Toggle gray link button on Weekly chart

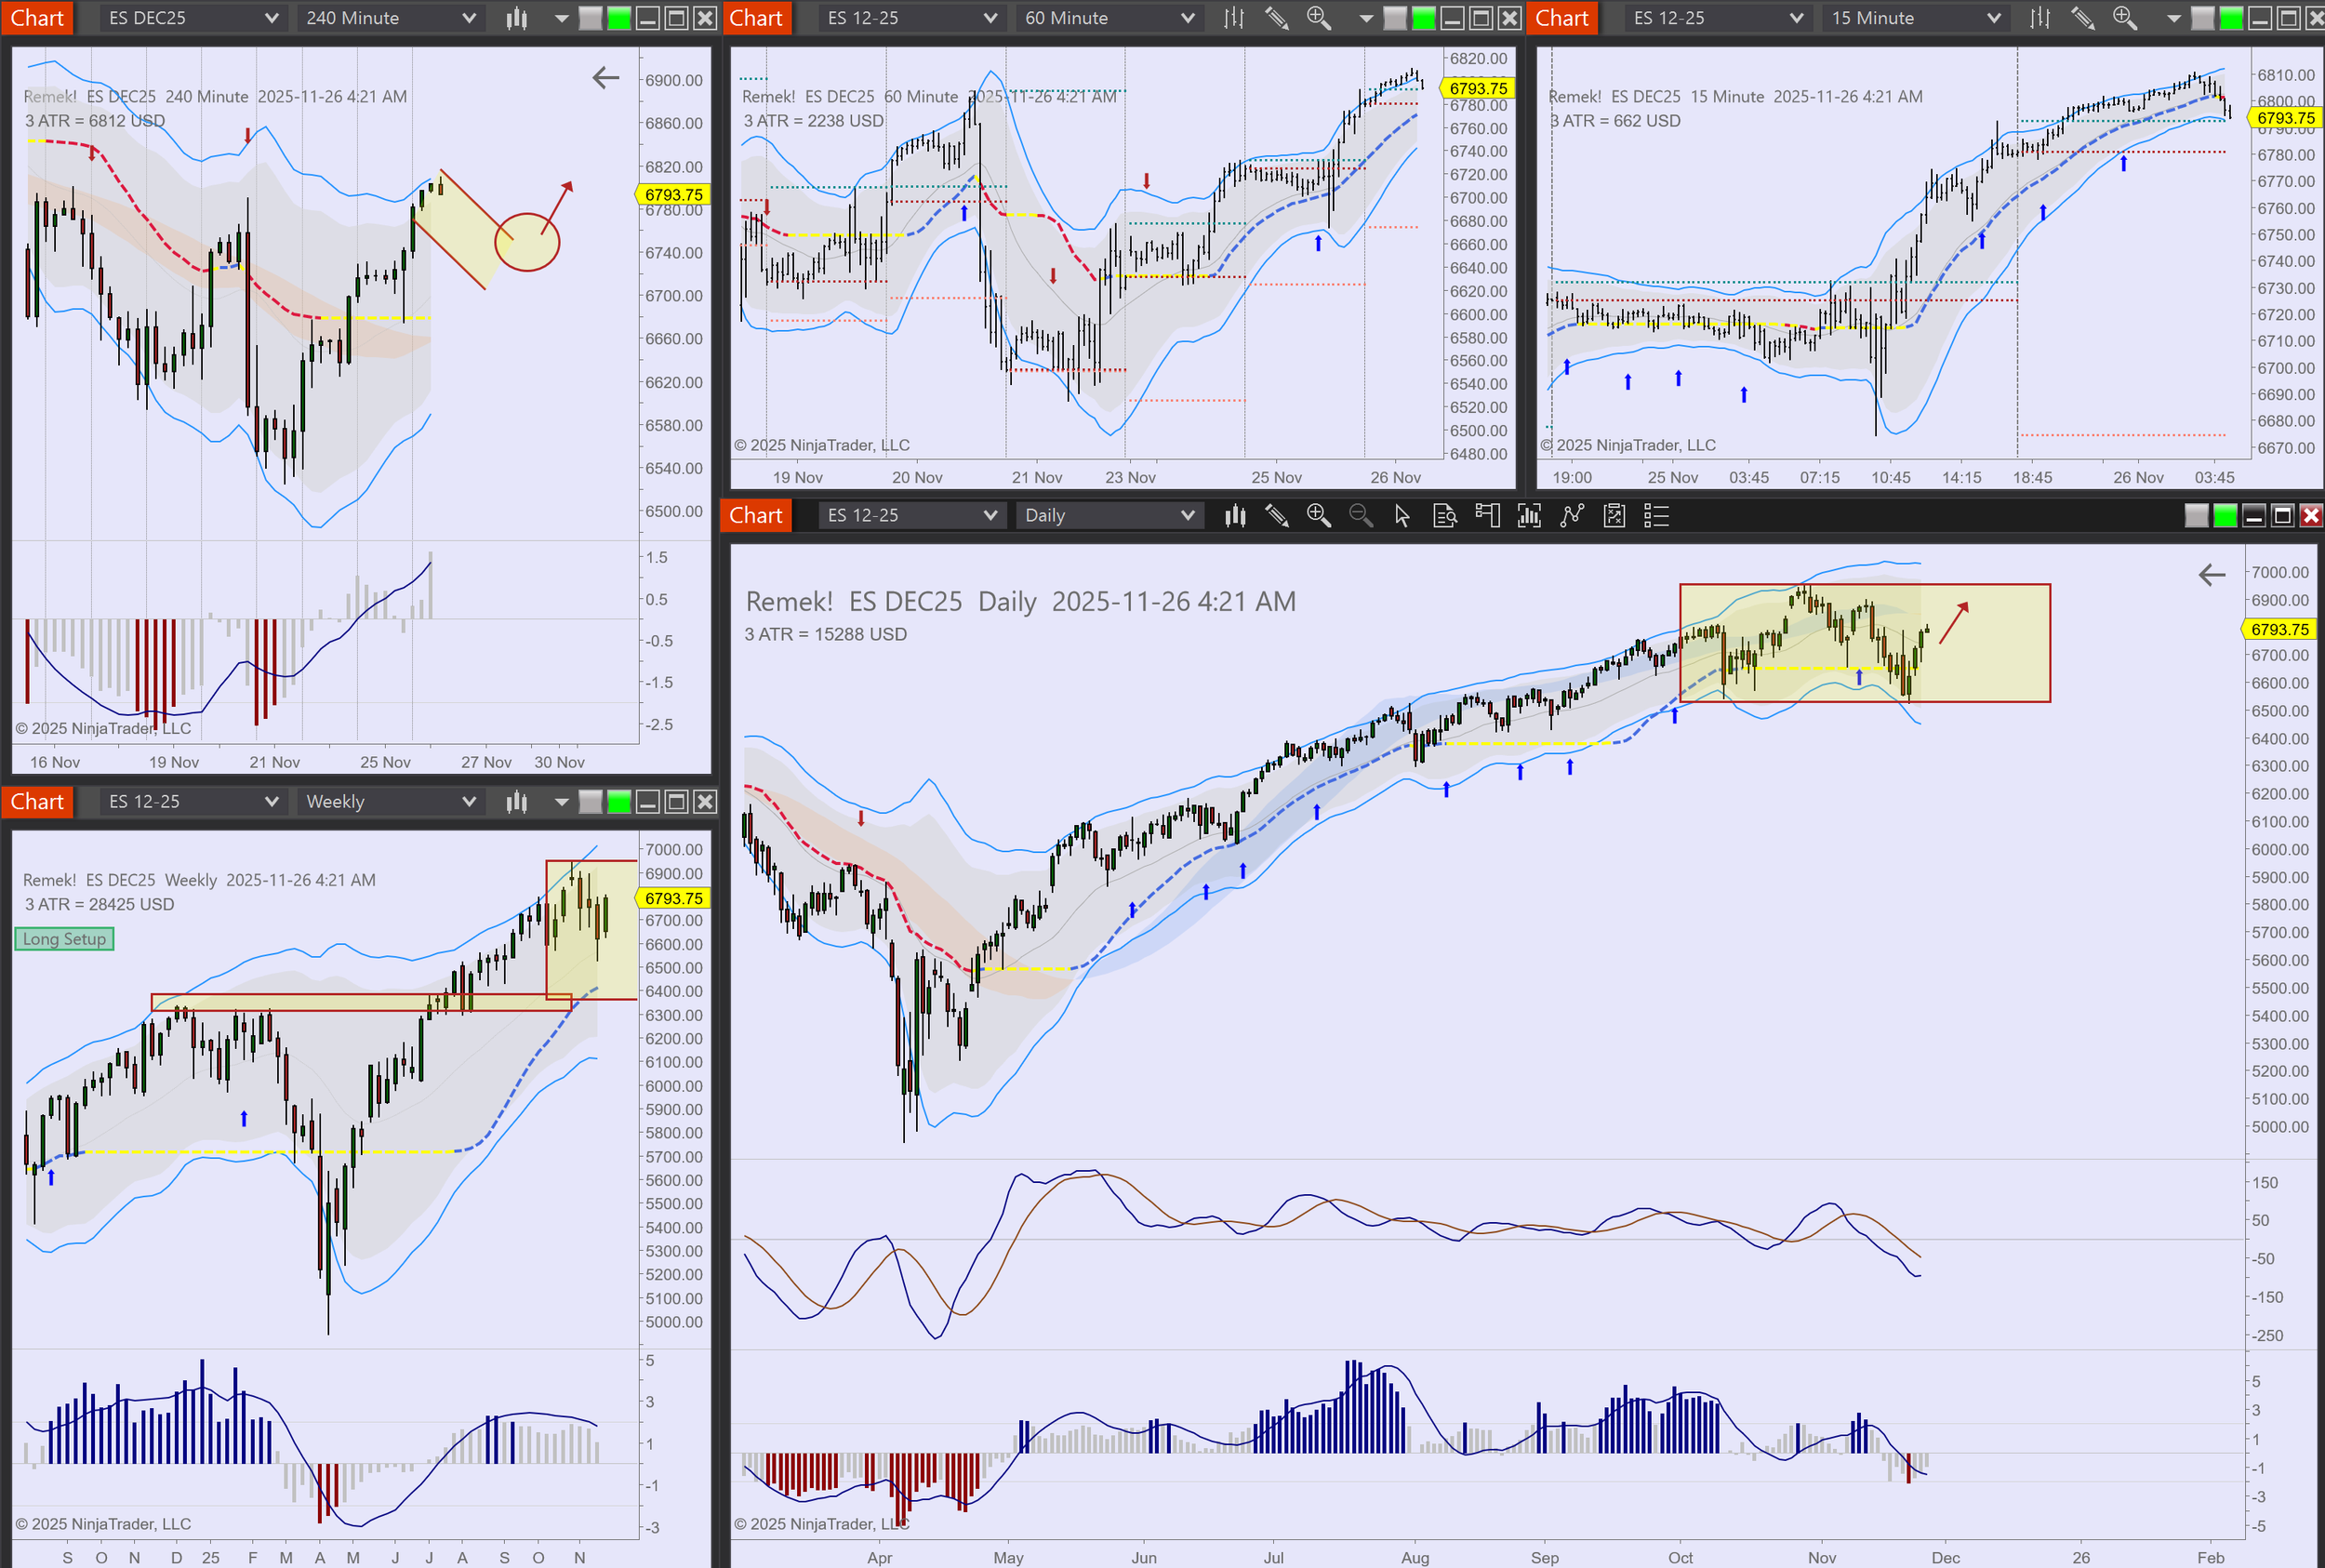tap(591, 801)
